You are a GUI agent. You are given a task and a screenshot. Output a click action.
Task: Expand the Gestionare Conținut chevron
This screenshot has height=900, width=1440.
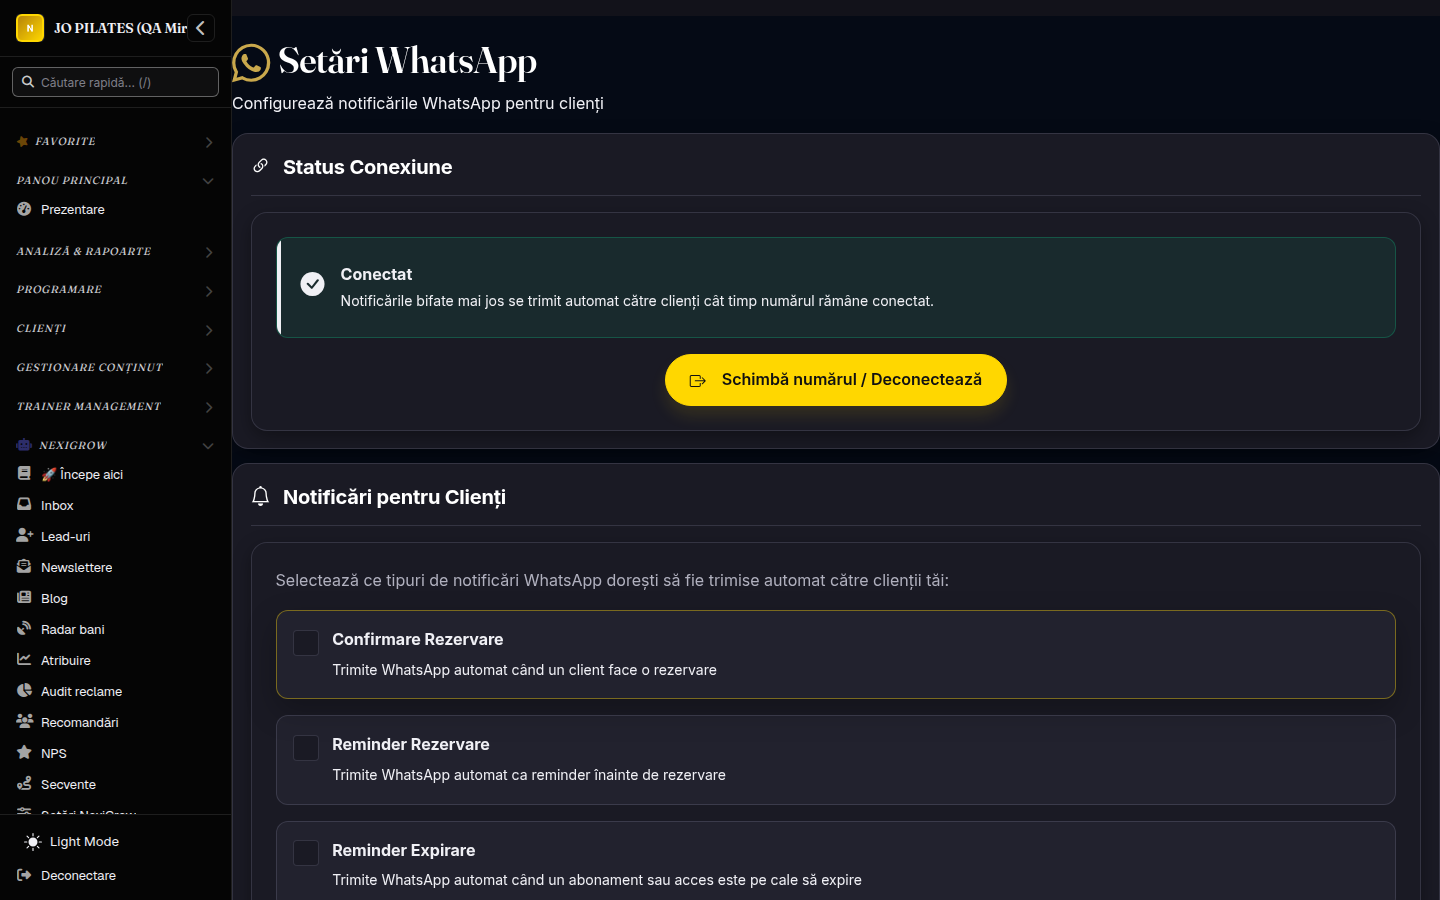[x=209, y=368]
